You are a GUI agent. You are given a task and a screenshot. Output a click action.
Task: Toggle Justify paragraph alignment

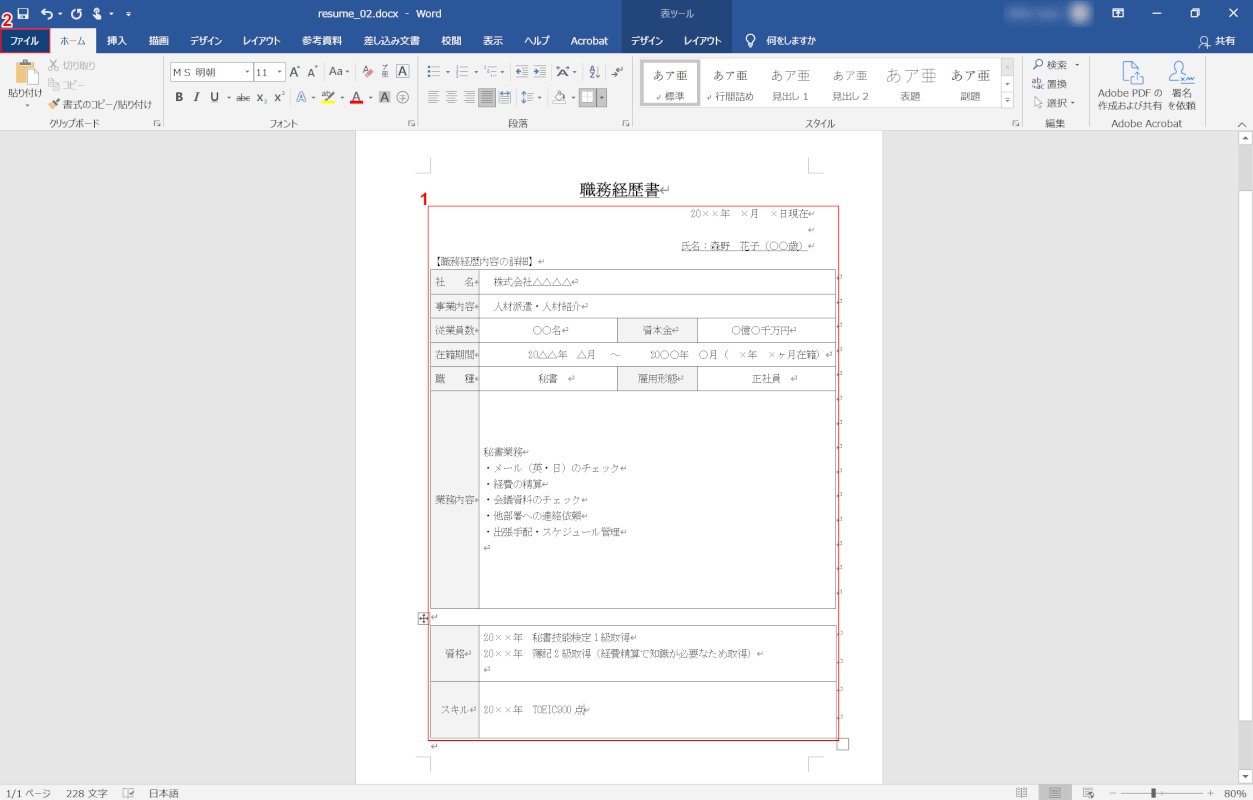(x=486, y=97)
